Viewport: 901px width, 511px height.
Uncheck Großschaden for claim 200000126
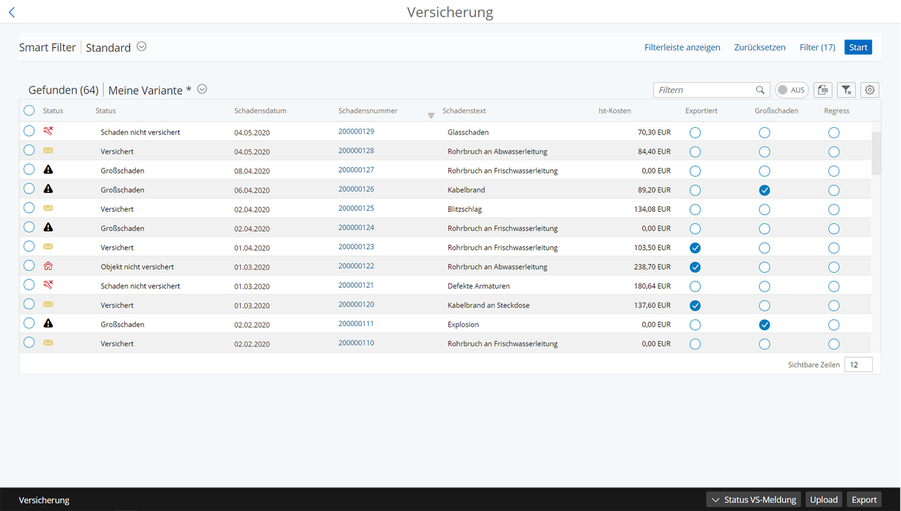pos(764,190)
